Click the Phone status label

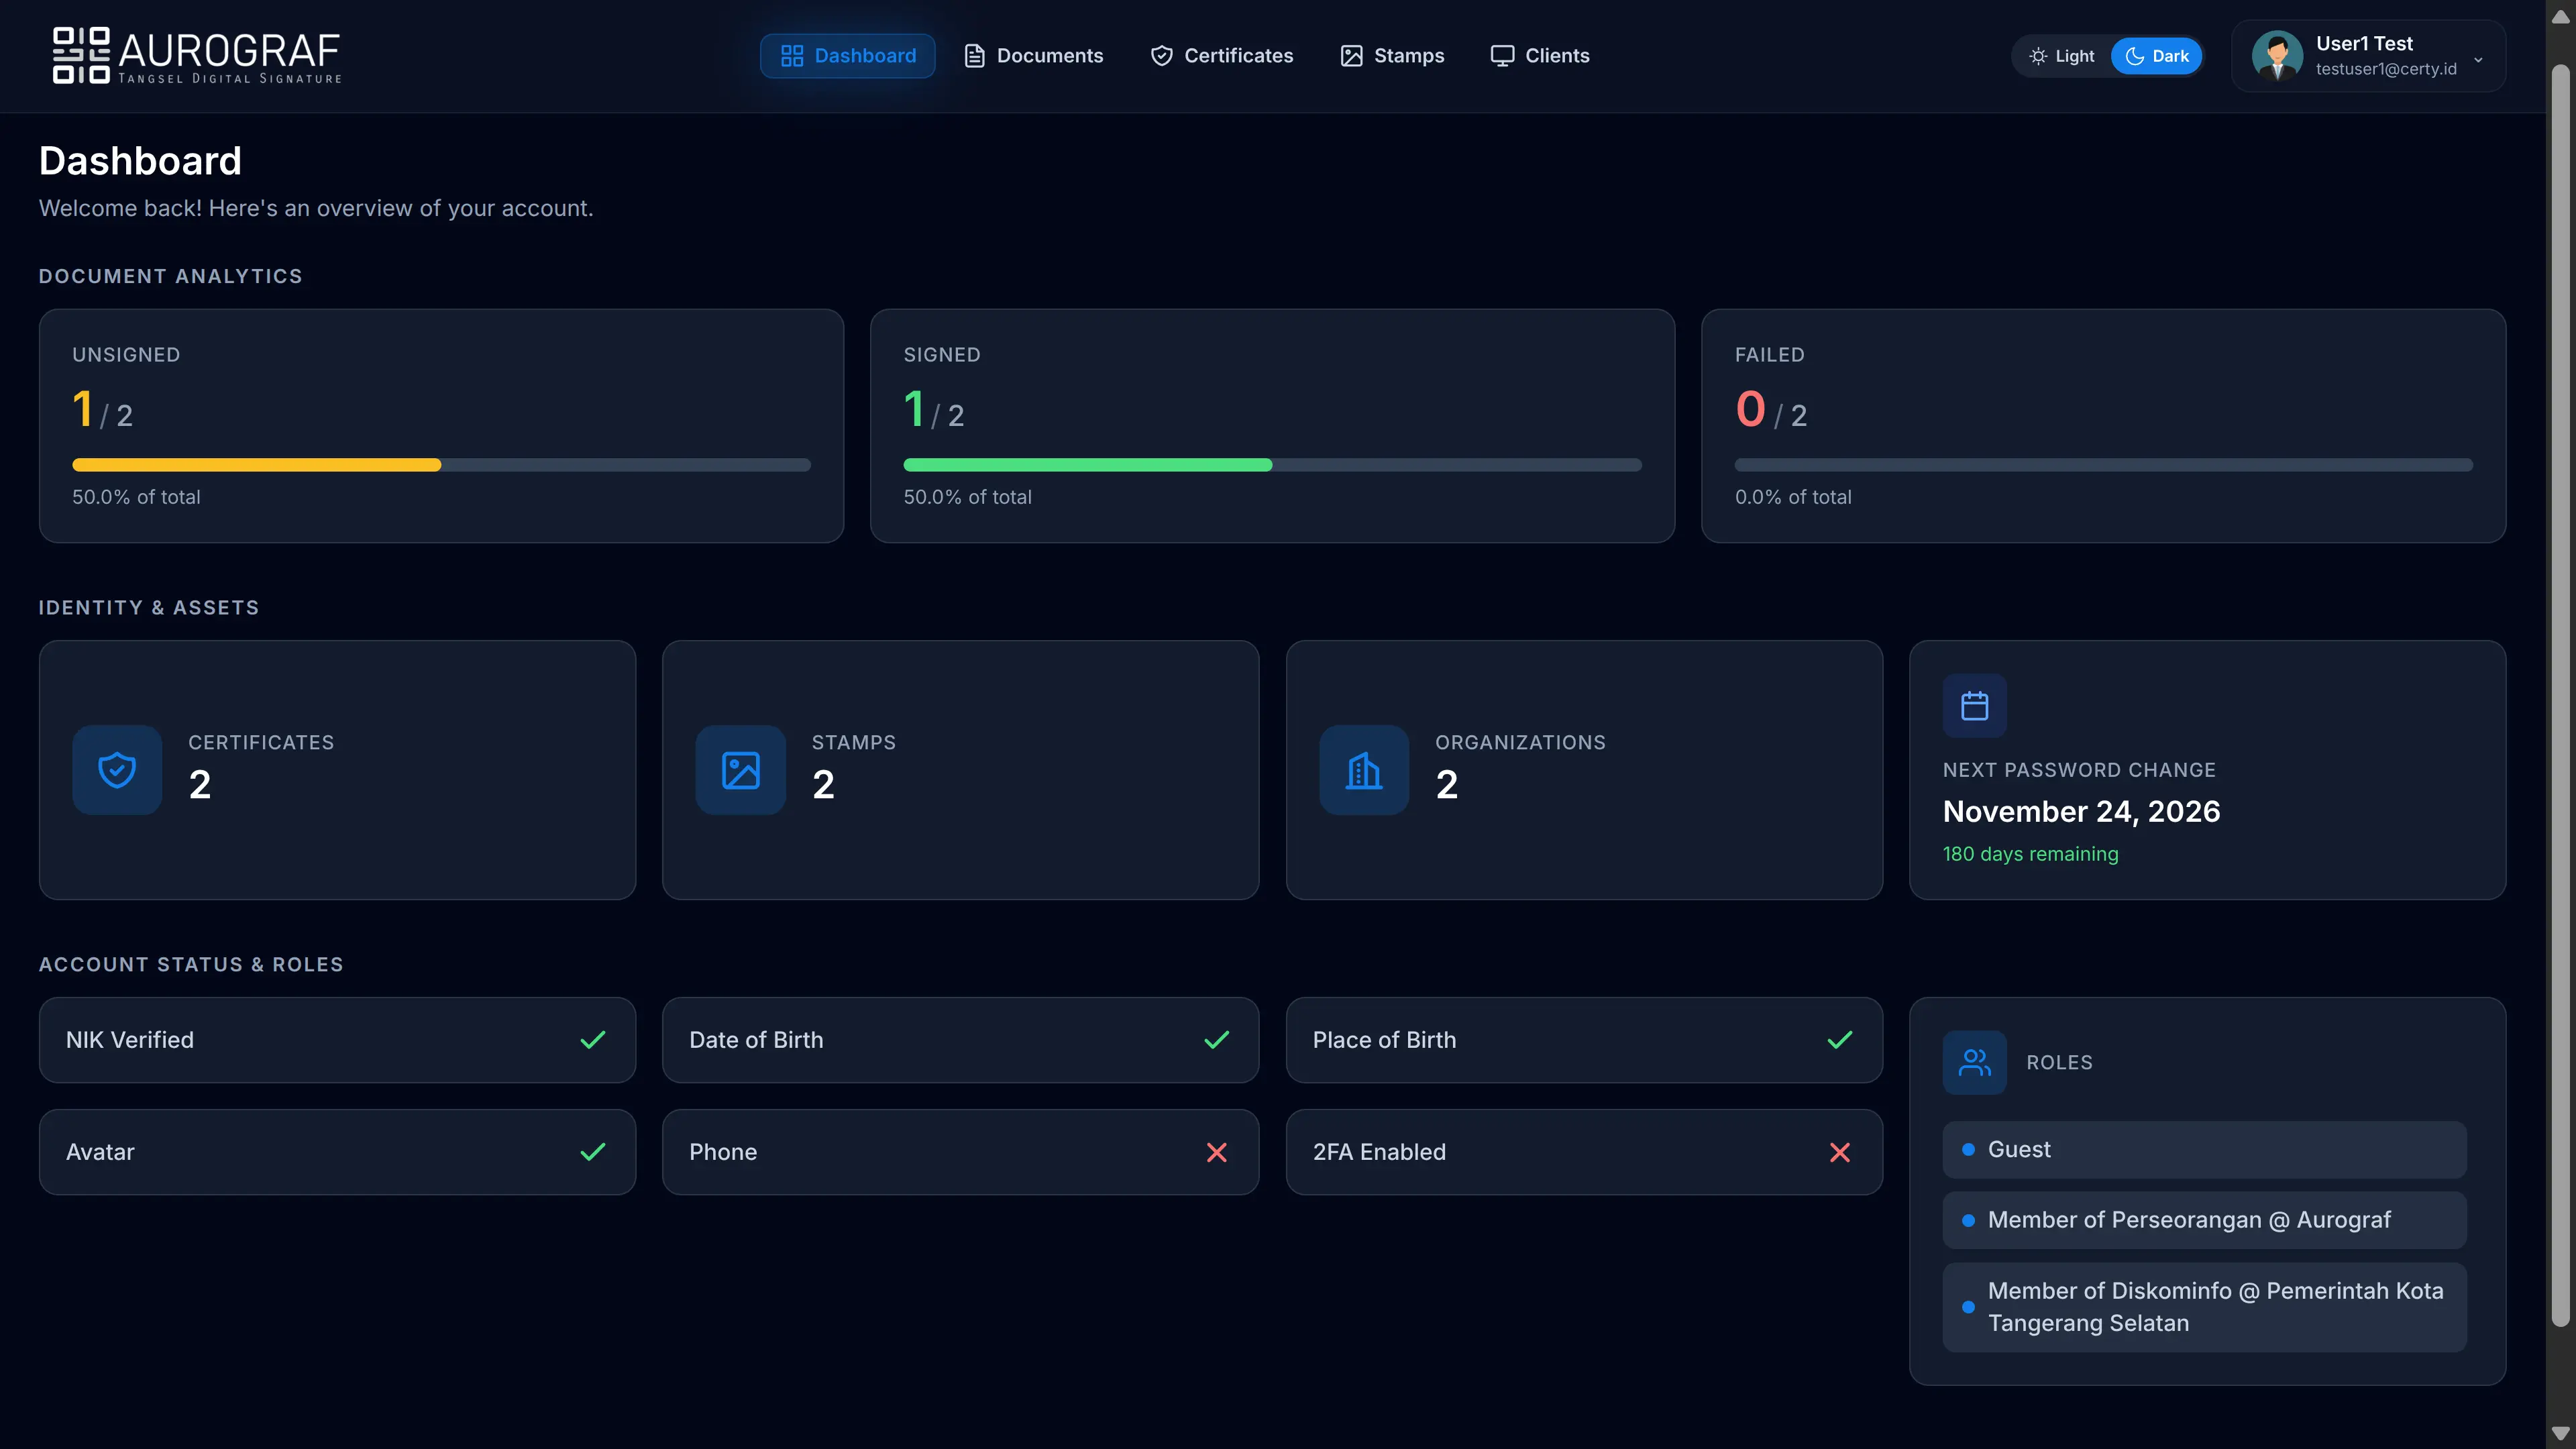coord(723,1152)
